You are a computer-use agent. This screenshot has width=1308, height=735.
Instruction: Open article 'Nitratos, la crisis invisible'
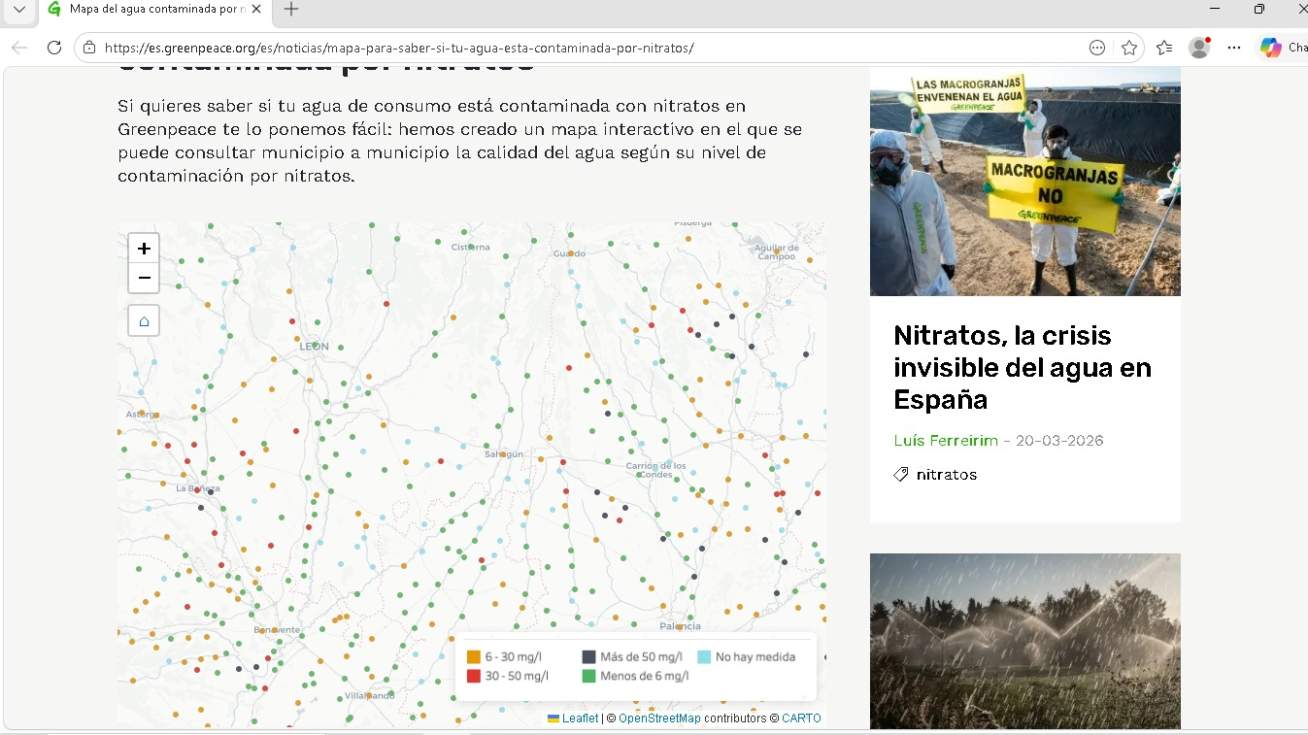(x=1022, y=367)
